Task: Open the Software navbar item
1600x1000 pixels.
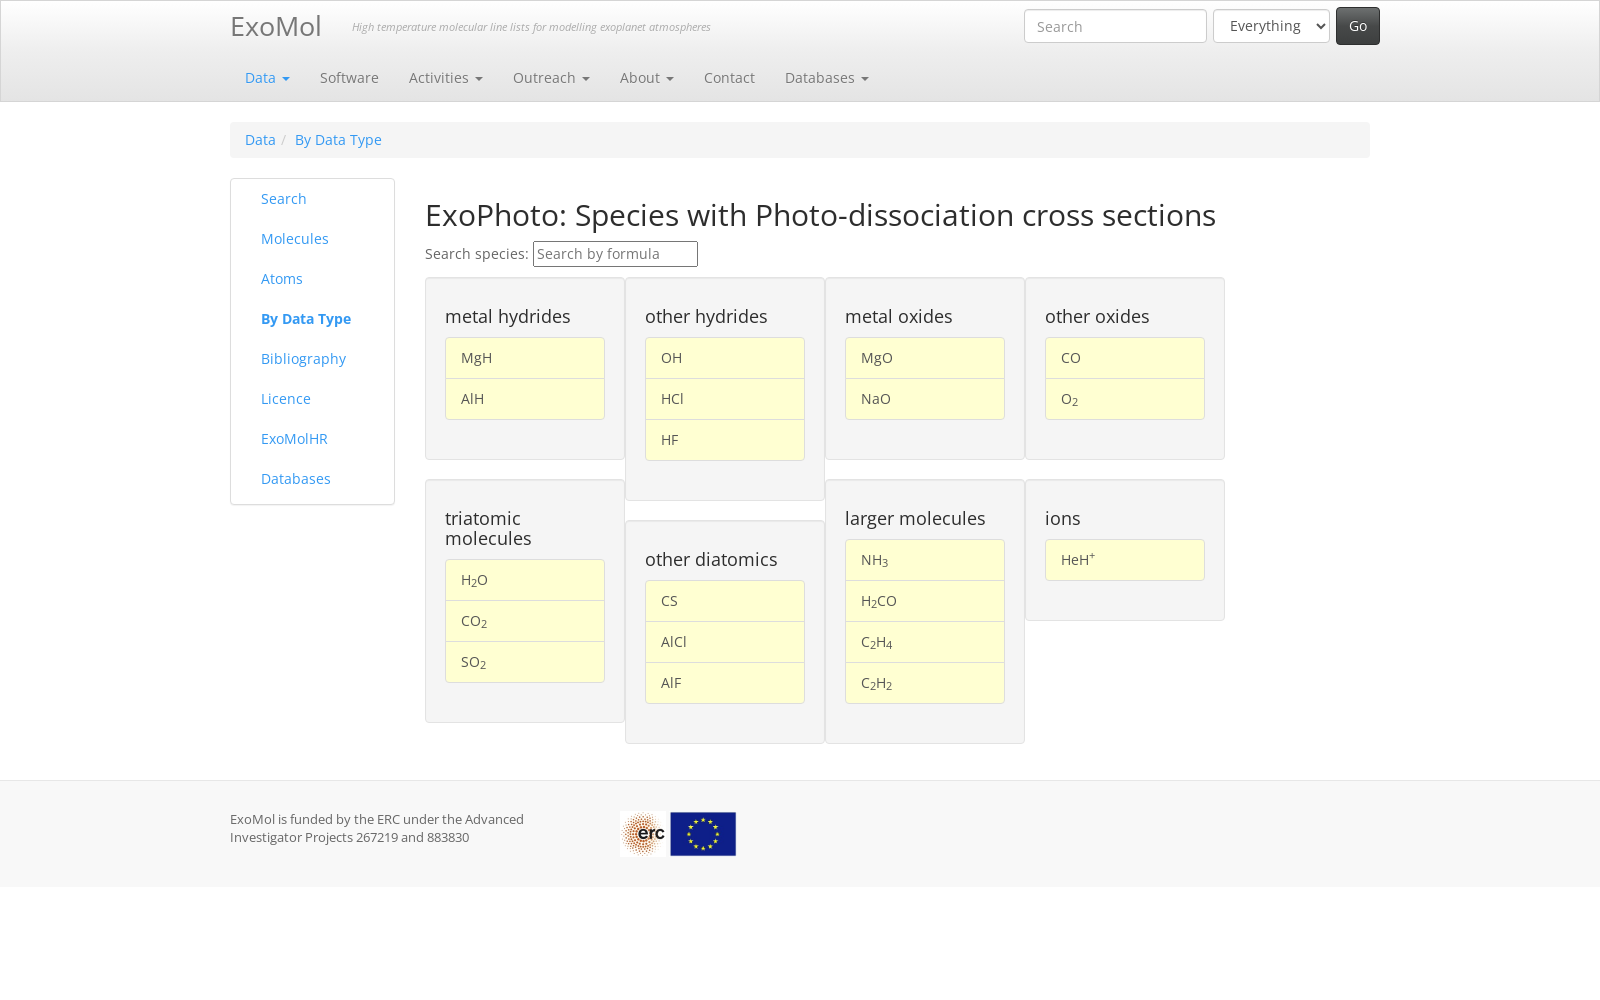Action: coord(349,78)
